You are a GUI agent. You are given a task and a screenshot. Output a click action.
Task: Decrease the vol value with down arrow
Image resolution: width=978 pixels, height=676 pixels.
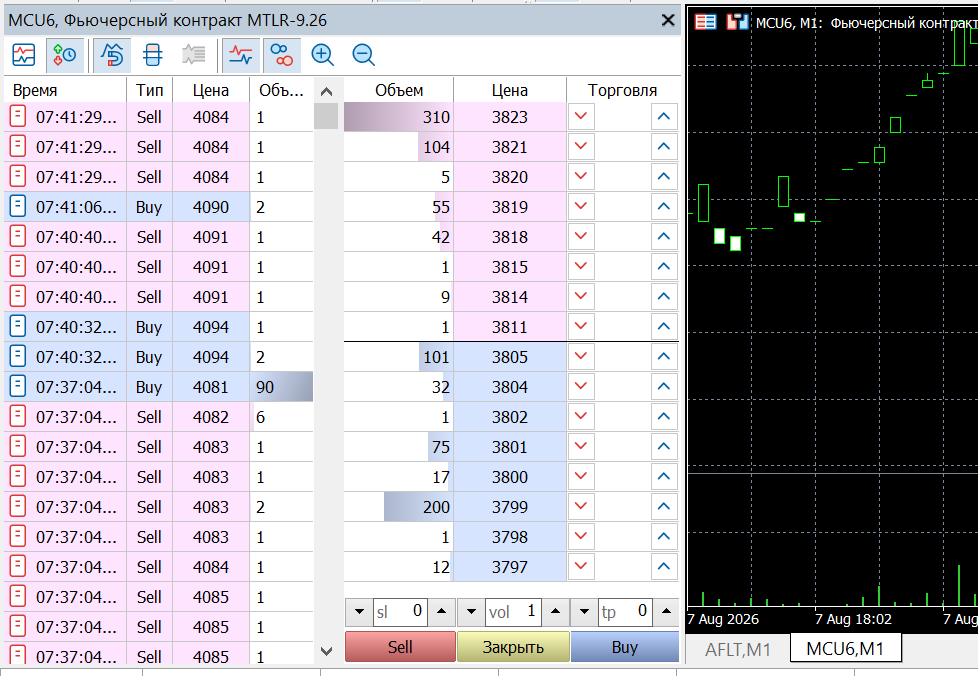click(472, 612)
